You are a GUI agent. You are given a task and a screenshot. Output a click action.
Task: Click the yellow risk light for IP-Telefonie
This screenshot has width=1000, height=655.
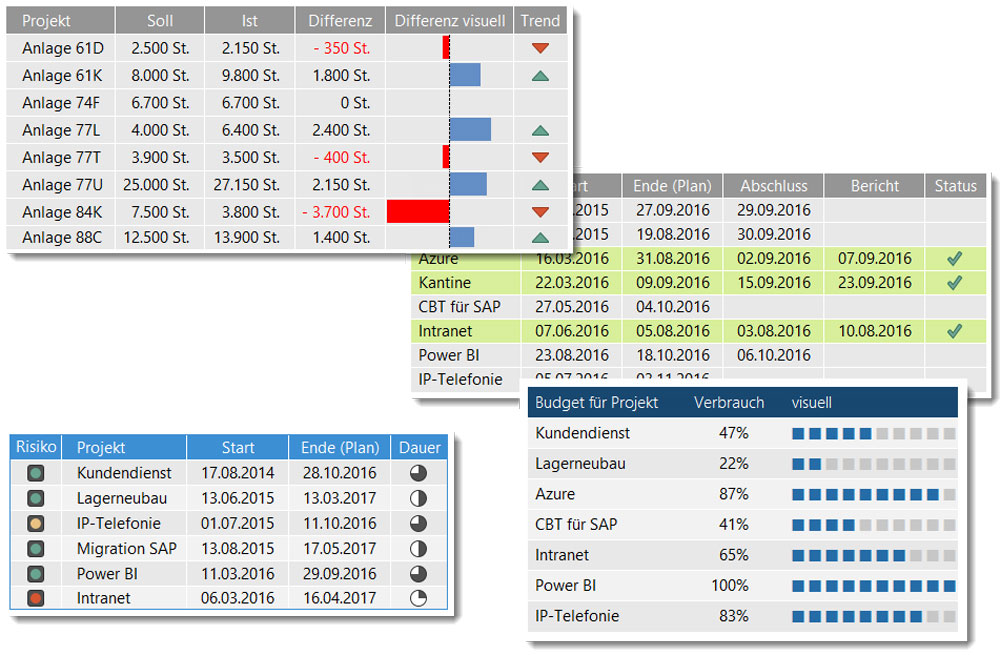36,523
